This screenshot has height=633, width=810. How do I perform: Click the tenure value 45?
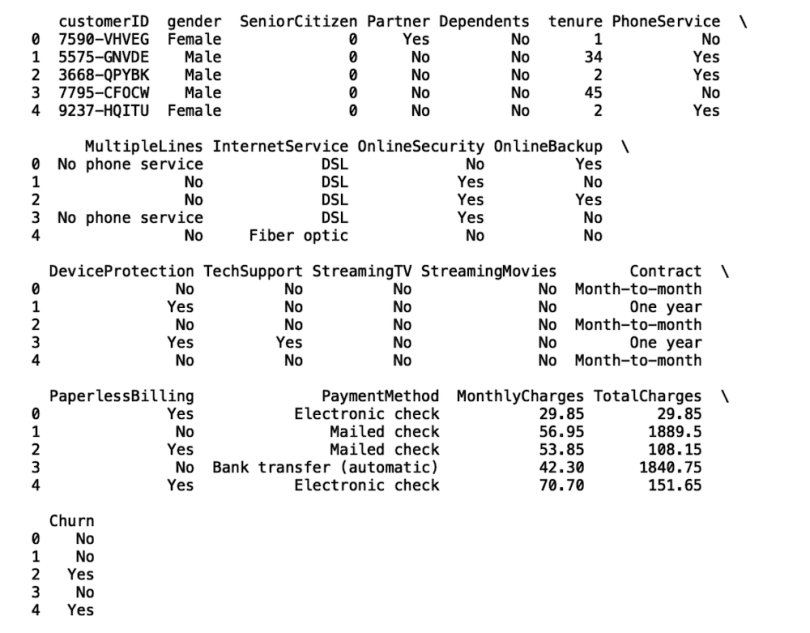[x=594, y=93]
